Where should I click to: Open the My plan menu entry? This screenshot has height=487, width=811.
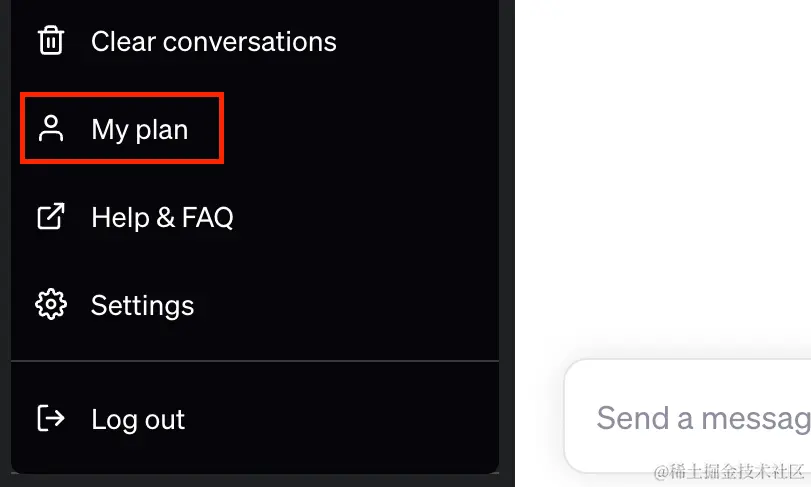tap(255, 129)
